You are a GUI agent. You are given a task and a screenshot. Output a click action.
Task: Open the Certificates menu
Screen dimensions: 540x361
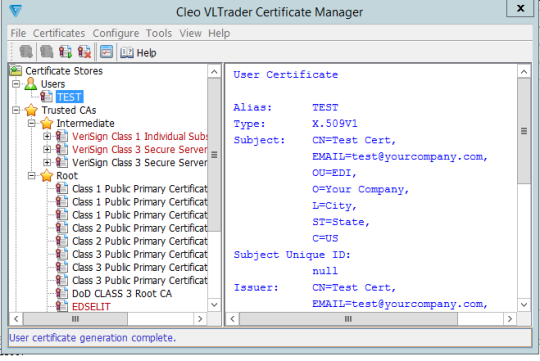click(x=59, y=33)
